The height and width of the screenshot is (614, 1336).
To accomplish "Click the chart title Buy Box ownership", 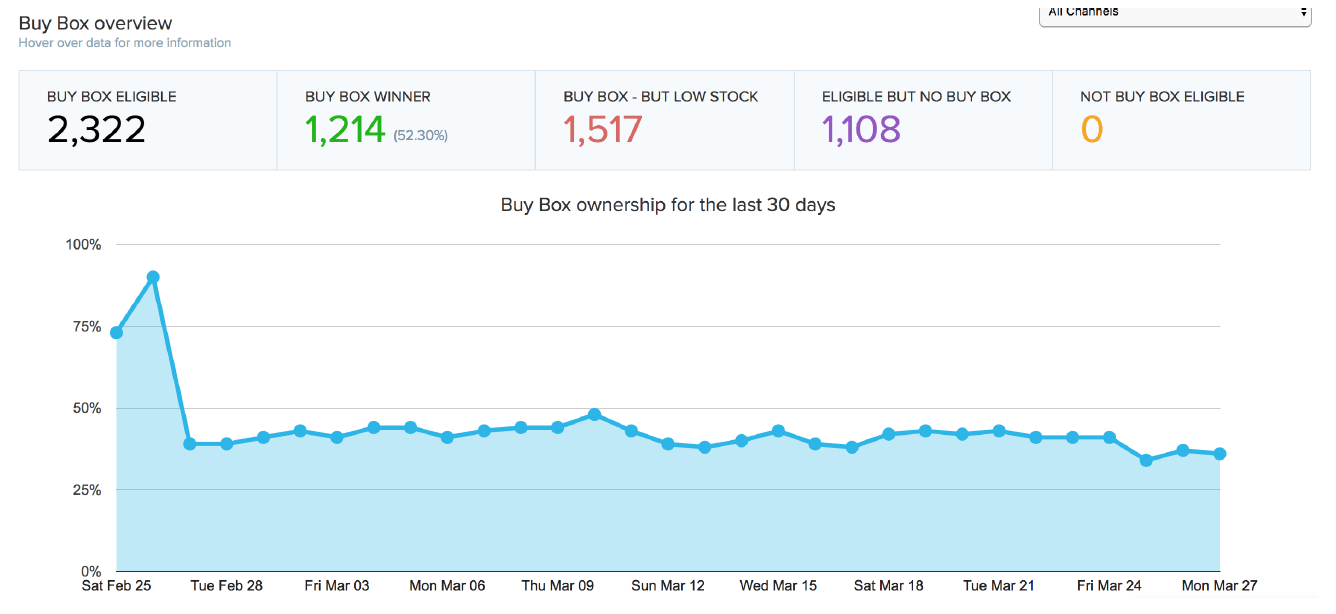I will pos(667,205).
